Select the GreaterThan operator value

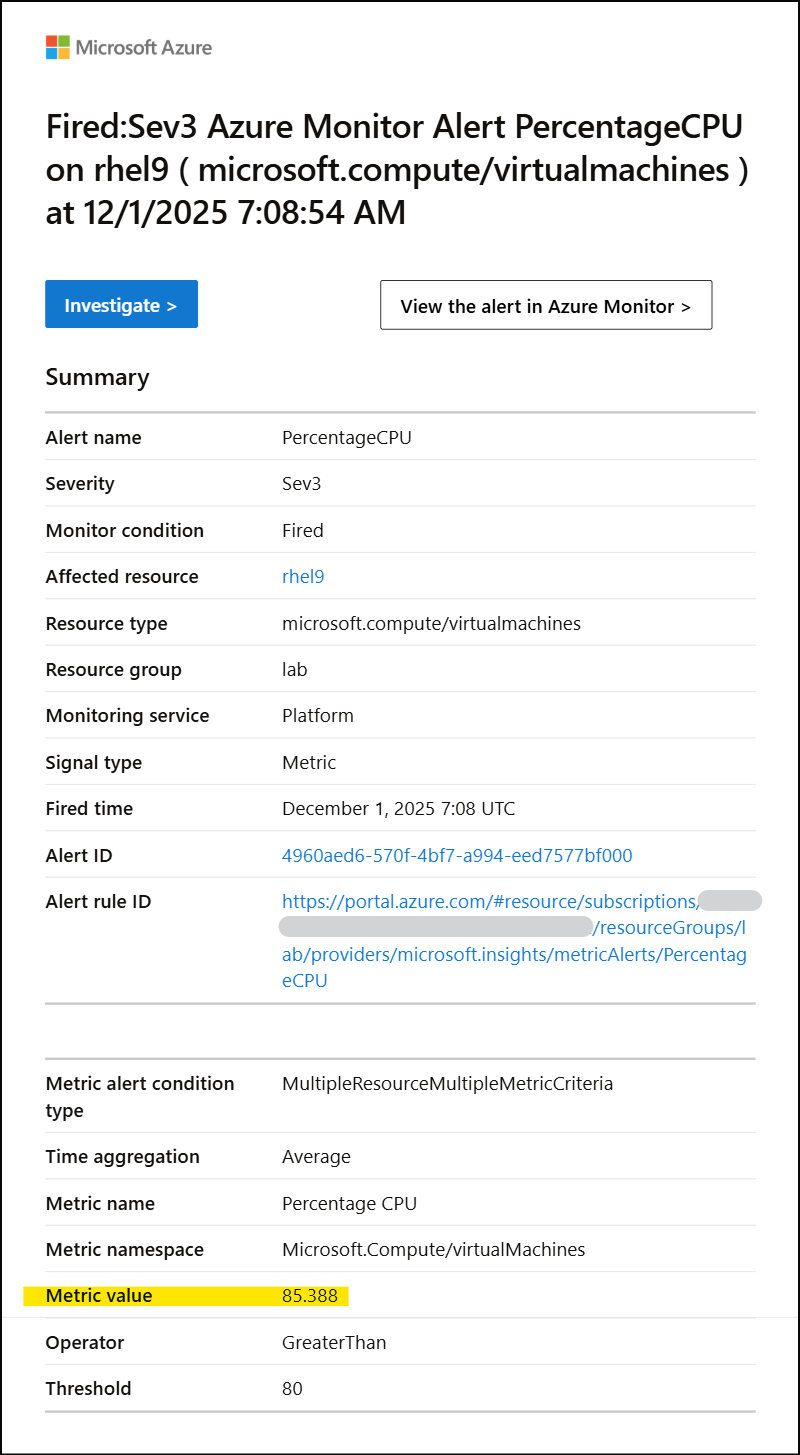pos(334,1343)
